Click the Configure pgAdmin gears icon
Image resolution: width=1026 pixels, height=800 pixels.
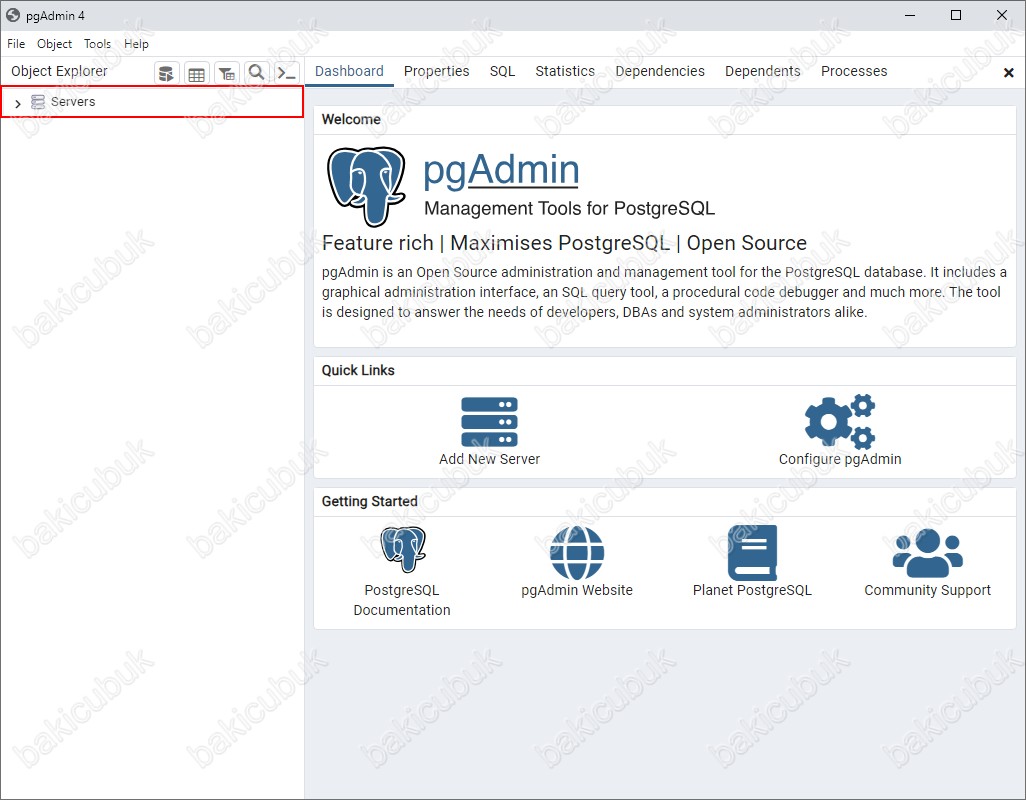[x=840, y=421]
